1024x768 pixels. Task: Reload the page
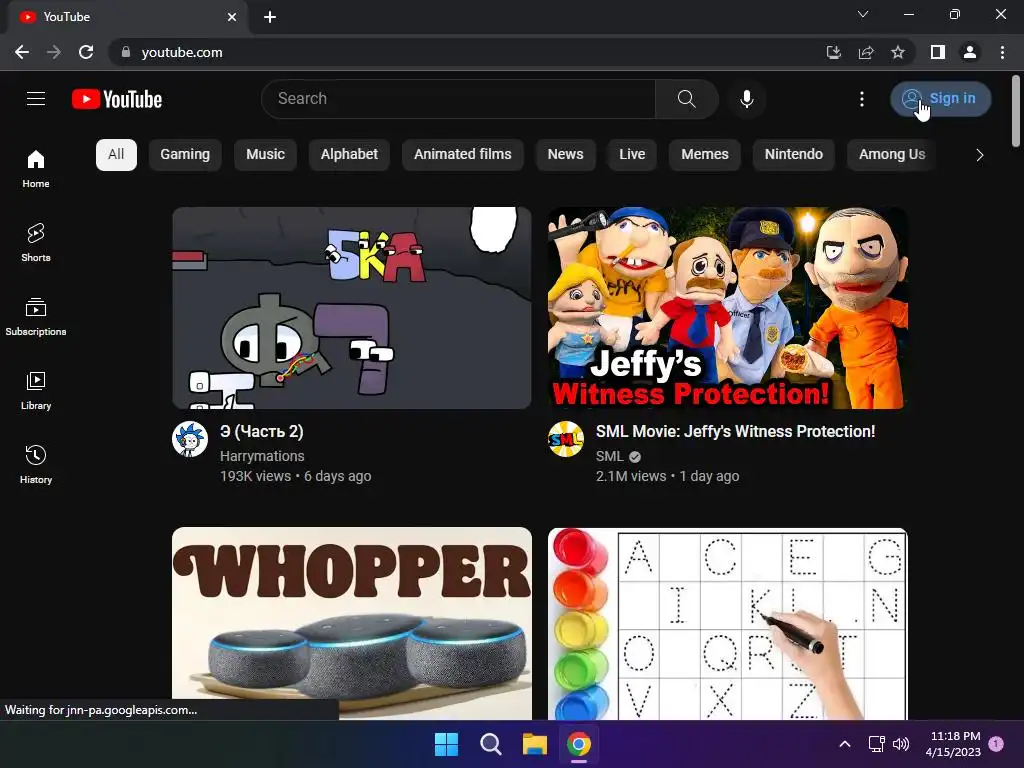click(x=86, y=52)
